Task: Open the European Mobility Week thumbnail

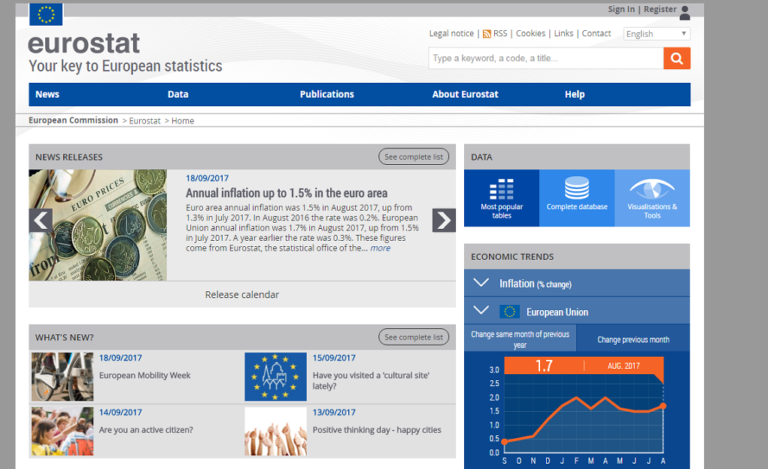Action: (62, 377)
